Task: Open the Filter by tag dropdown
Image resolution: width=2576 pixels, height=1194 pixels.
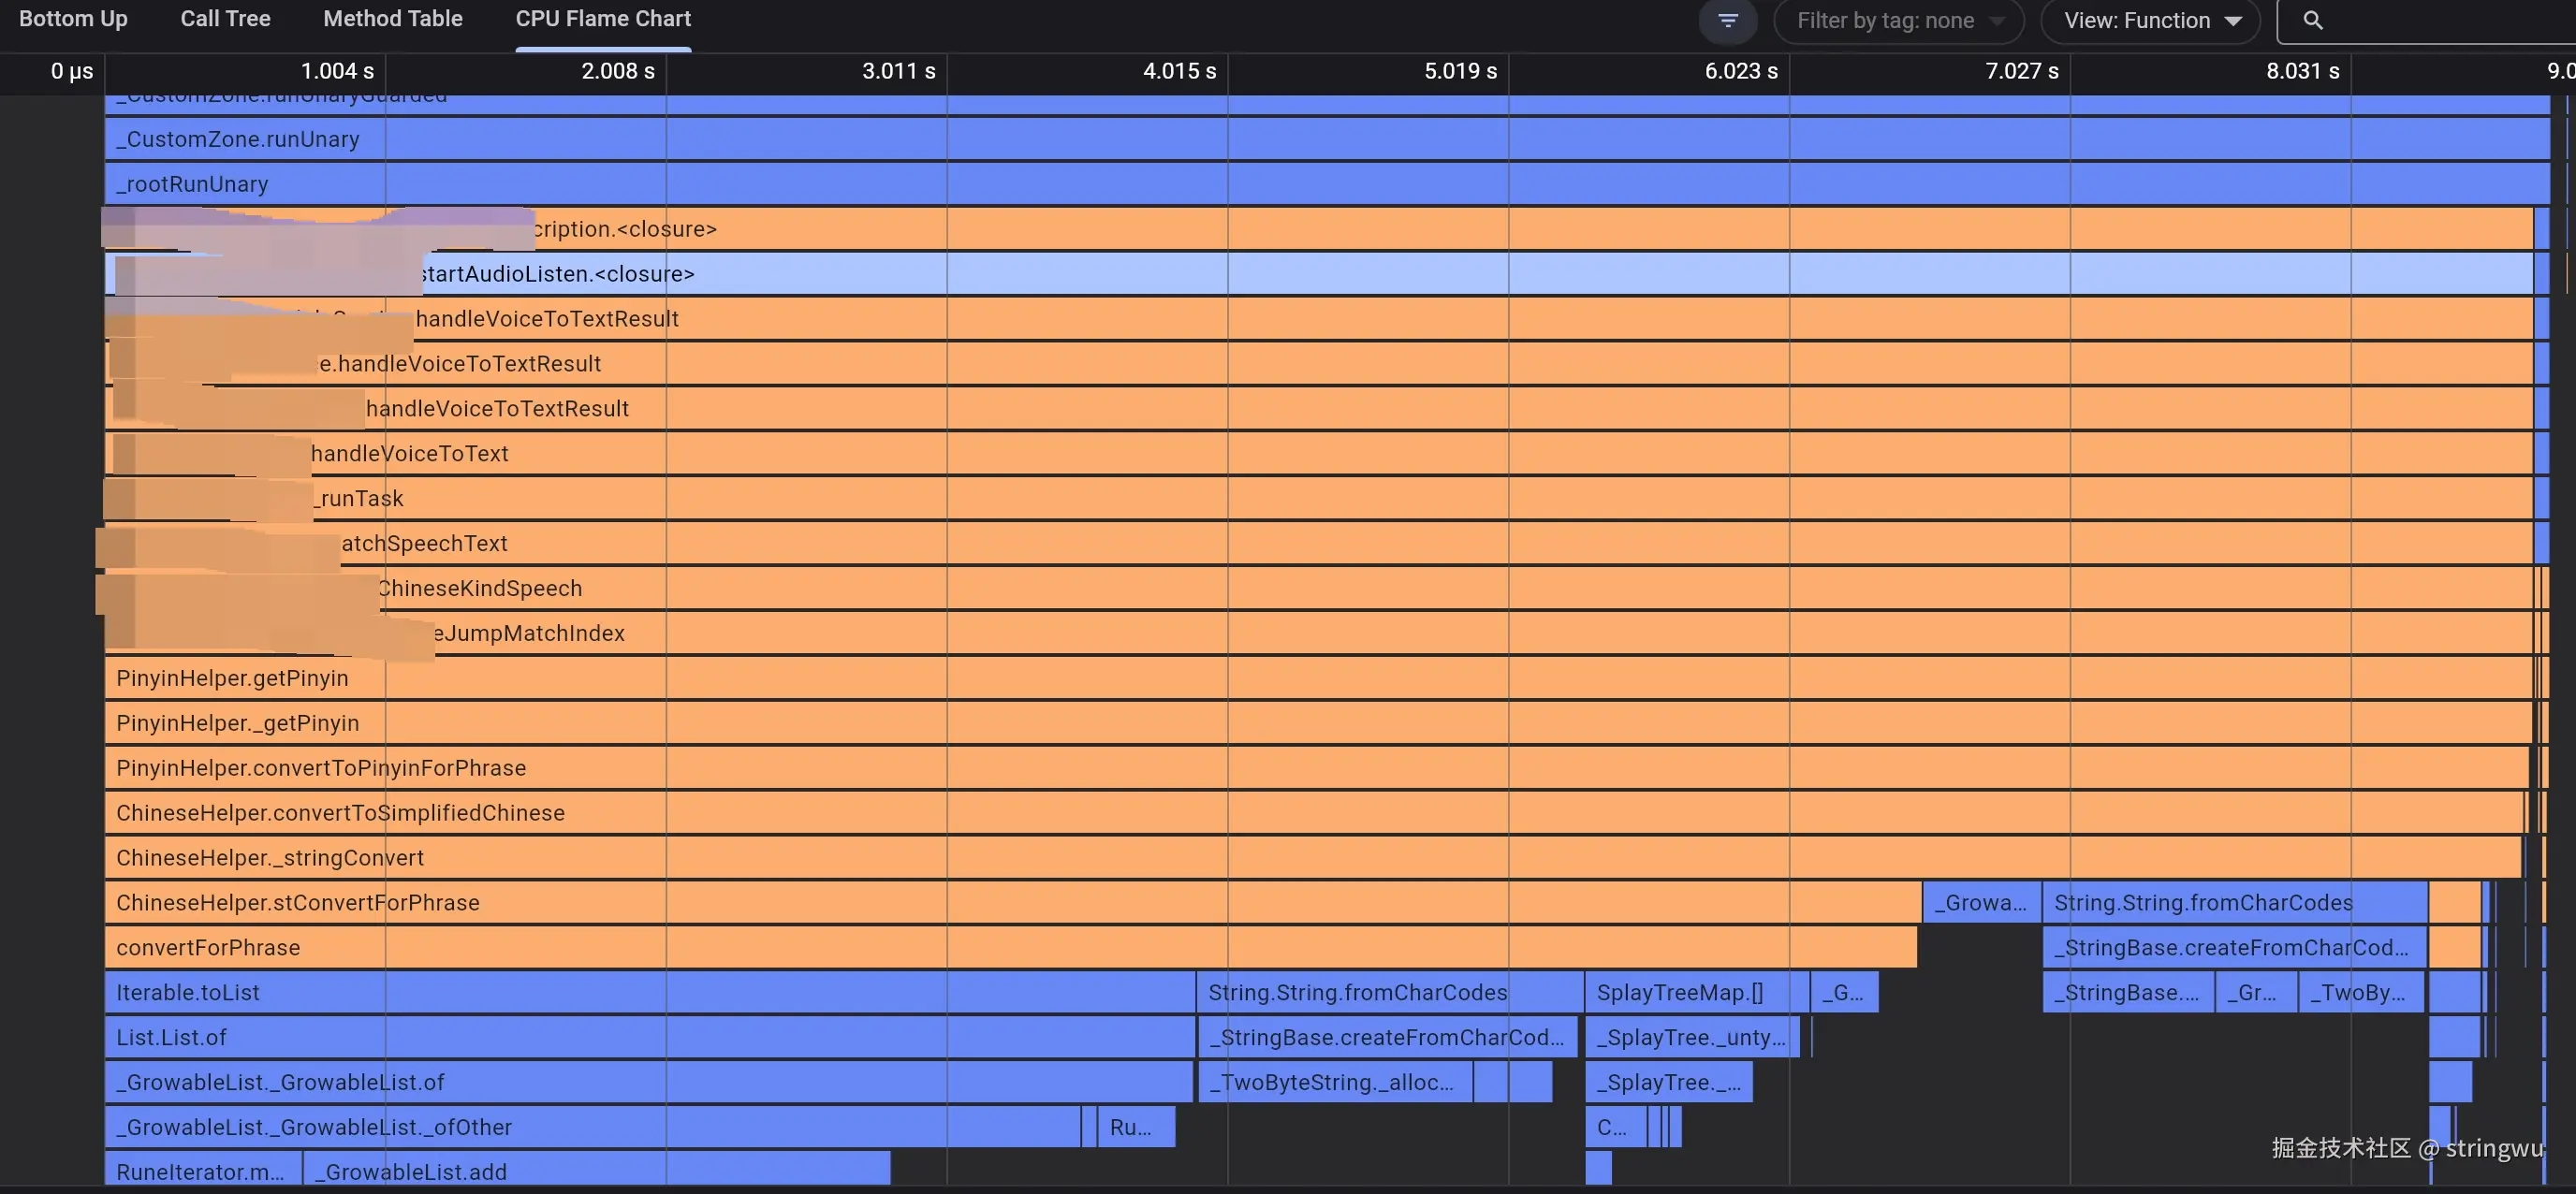Action: coord(1898,21)
